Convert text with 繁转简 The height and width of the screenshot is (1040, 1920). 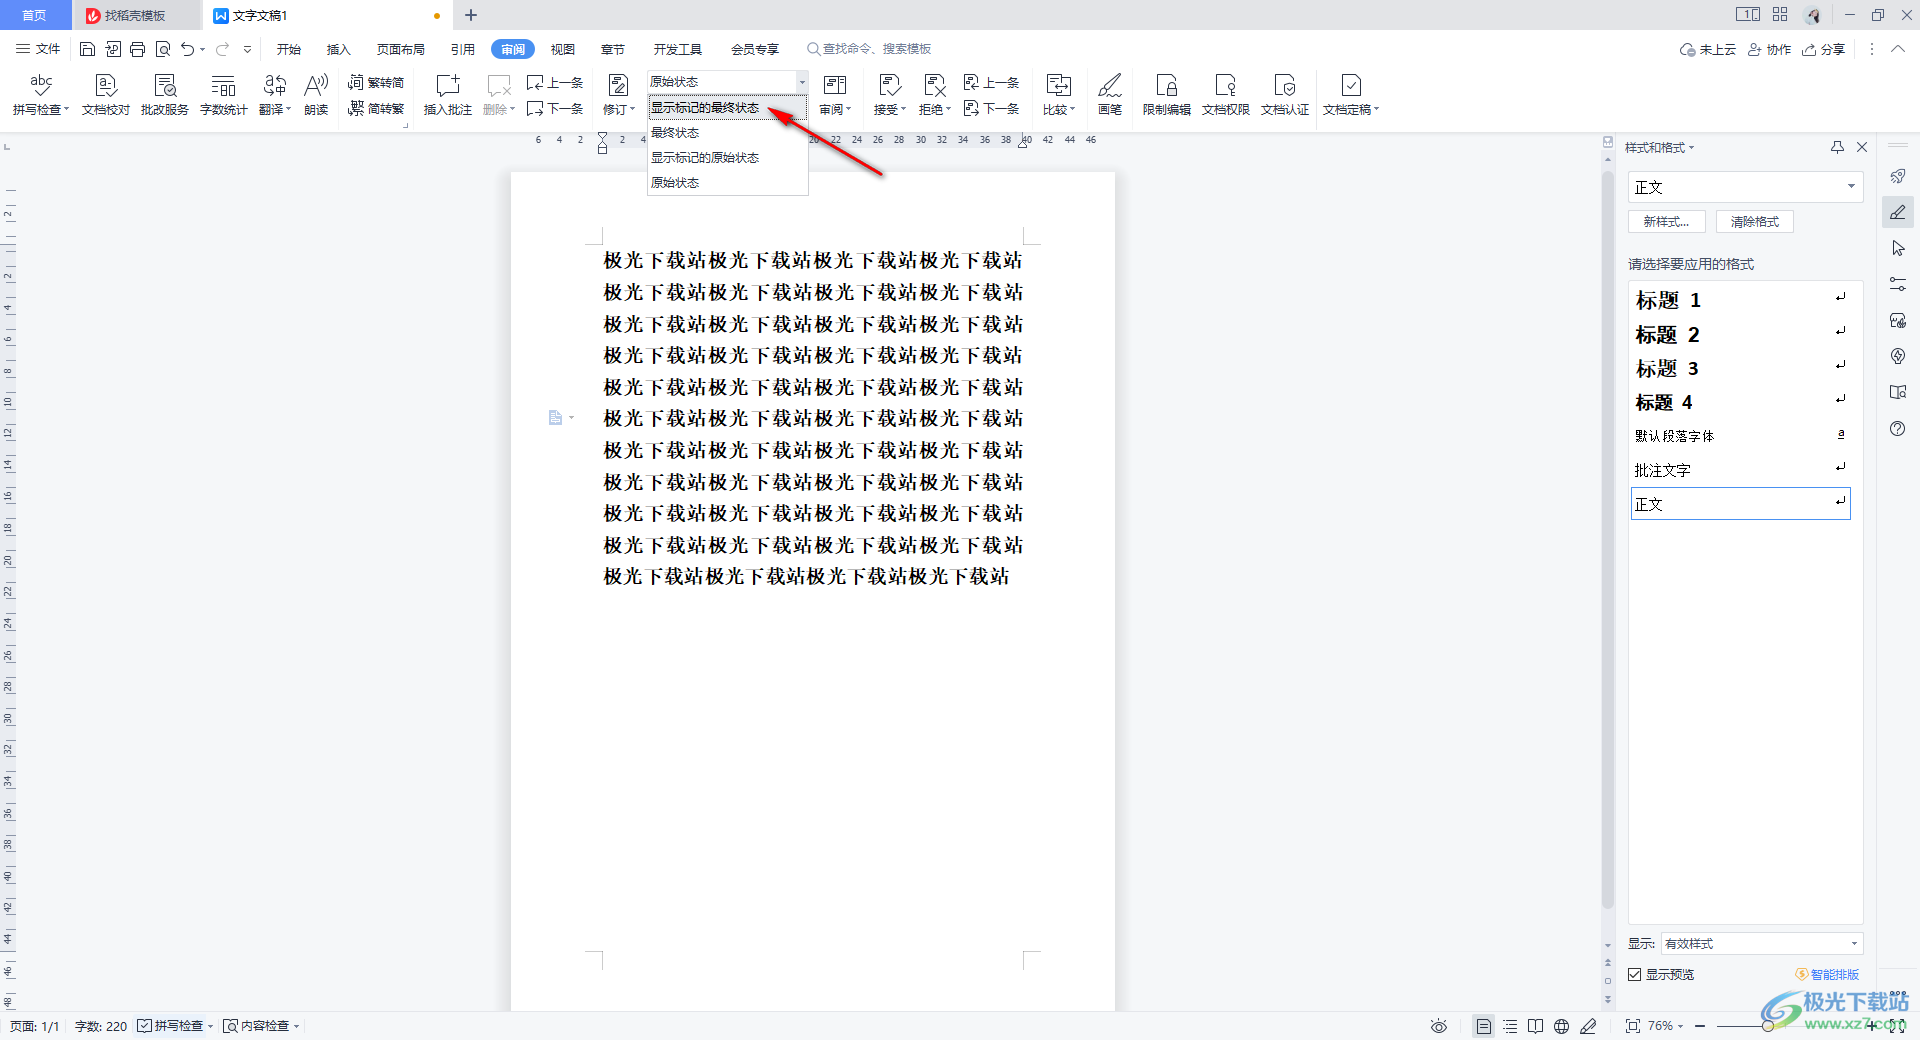click(376, 83)
